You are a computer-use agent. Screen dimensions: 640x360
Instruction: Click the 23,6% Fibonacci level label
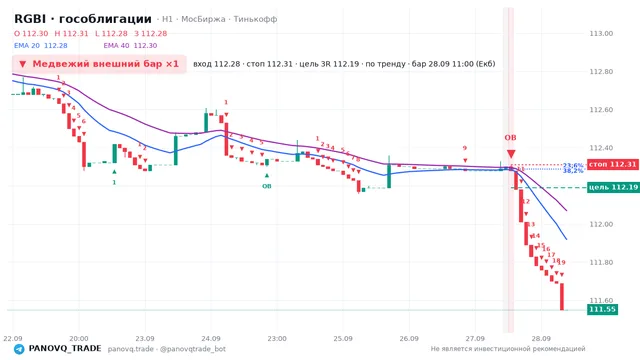(x=573, y=166)
